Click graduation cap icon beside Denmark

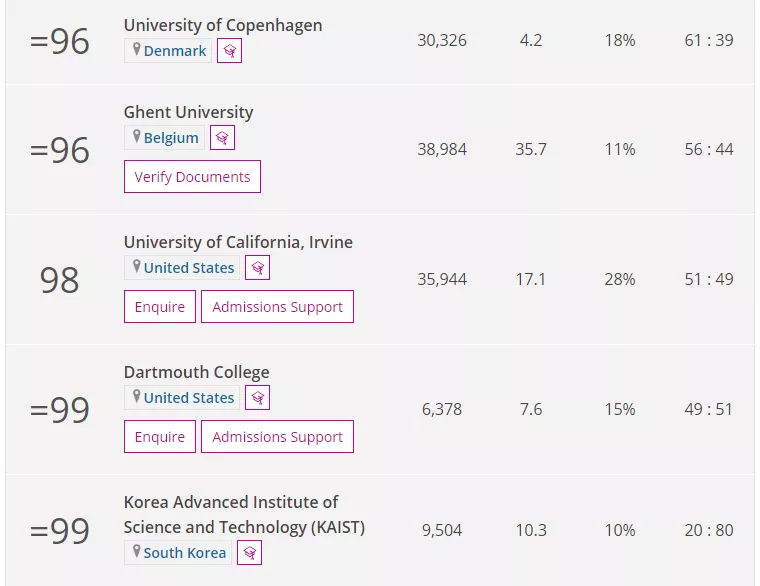[230, 51]
